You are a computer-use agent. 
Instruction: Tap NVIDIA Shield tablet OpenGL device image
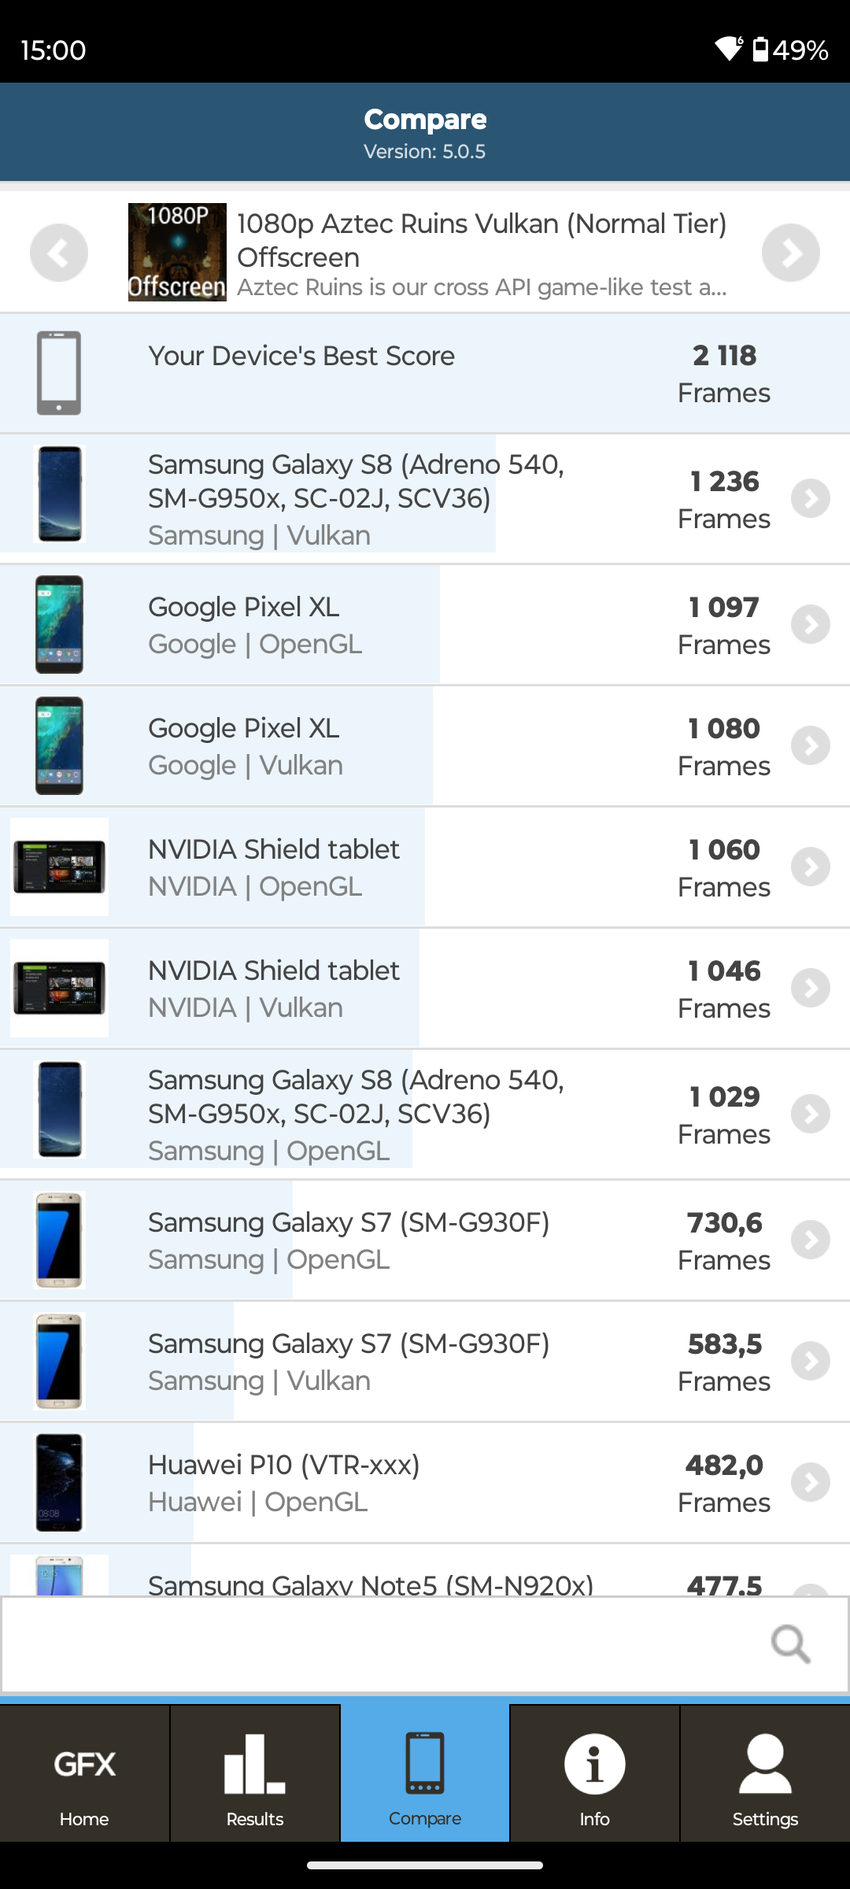[59, 867]
